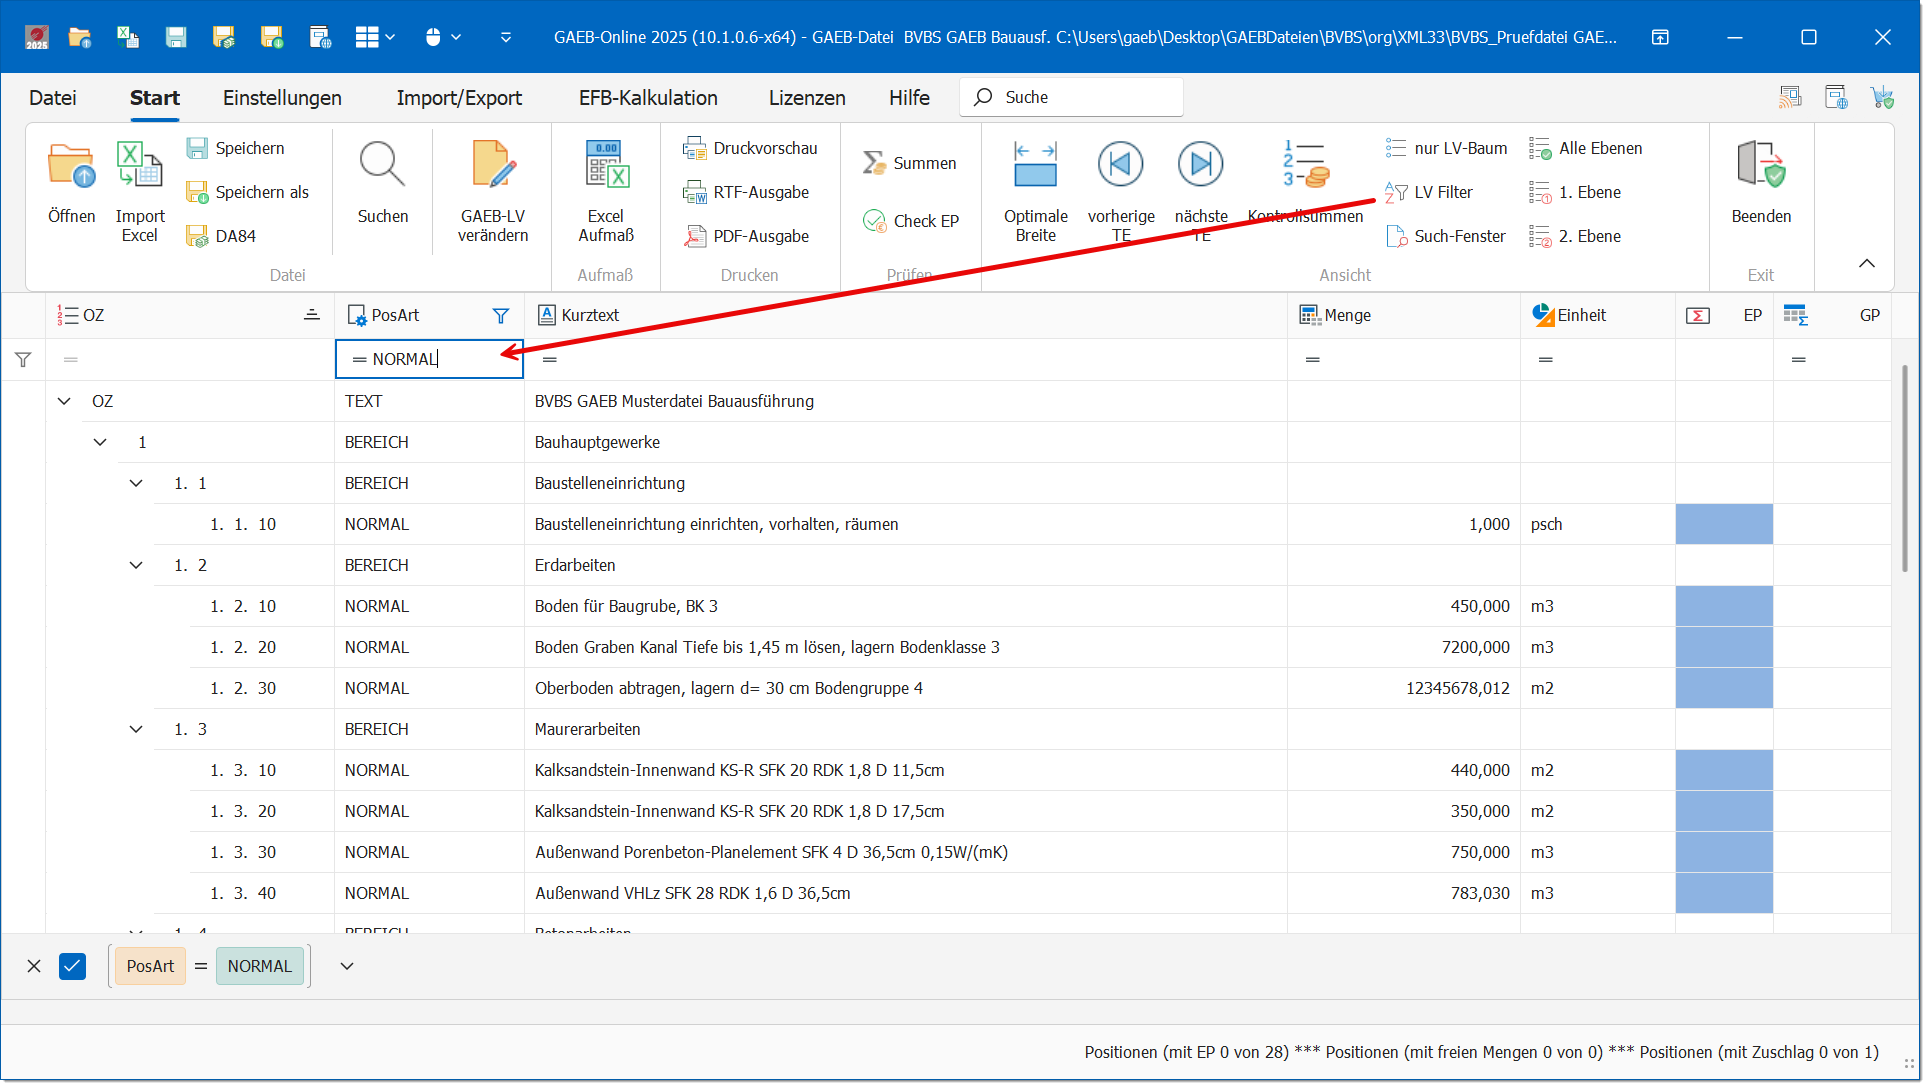The image size is (1926, 1086).
Task: Click the Excel Aufmaß icon
Action: (605, 166)
